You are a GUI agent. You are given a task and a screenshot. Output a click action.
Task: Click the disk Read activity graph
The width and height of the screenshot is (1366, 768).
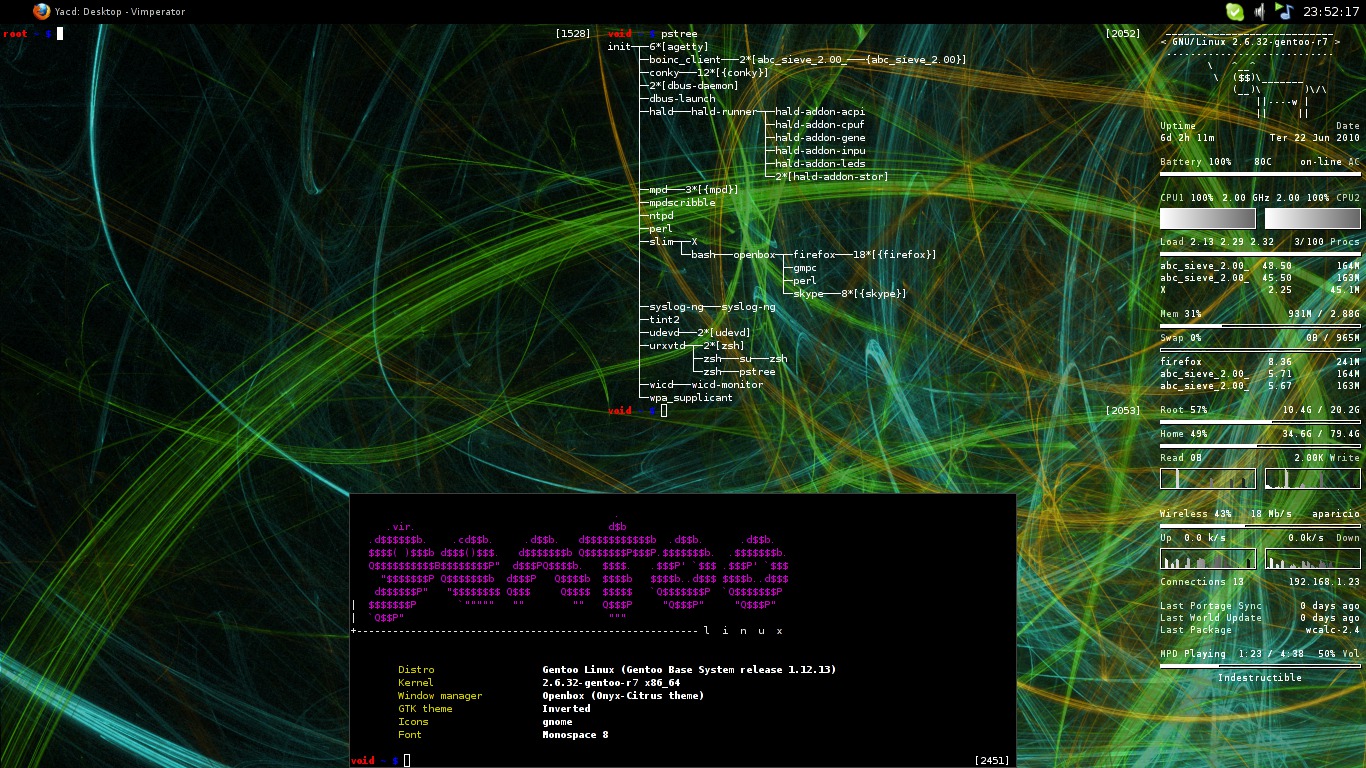tap(1207, 478)
